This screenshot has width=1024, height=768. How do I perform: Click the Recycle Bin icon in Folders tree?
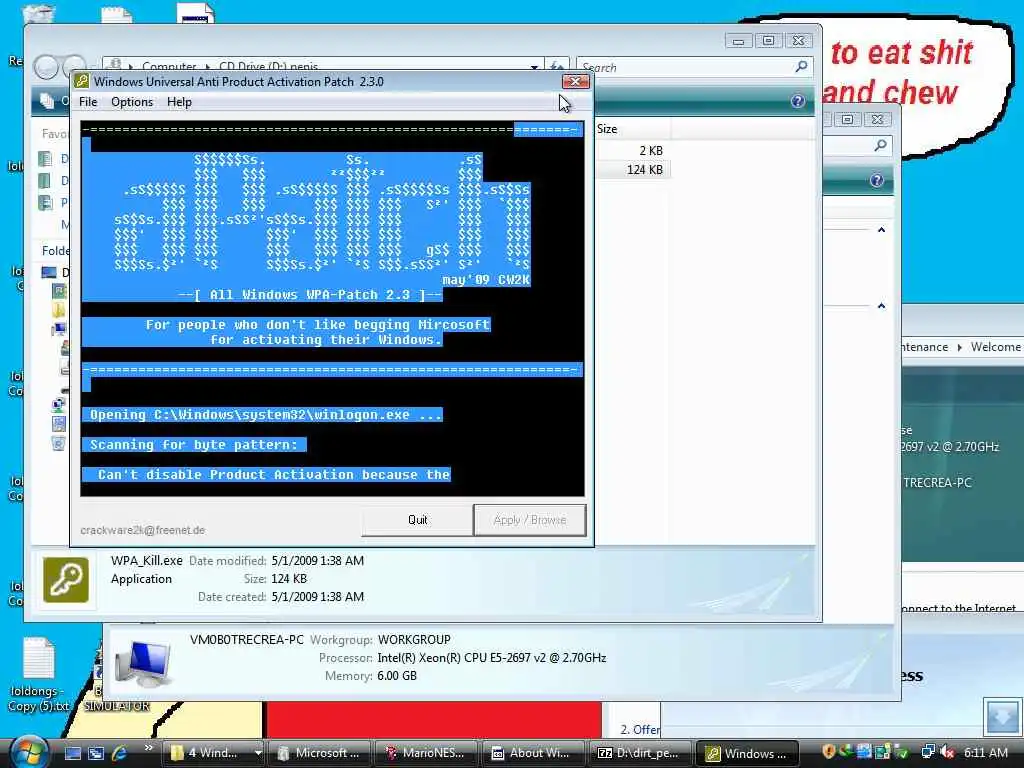coord(58,444)
